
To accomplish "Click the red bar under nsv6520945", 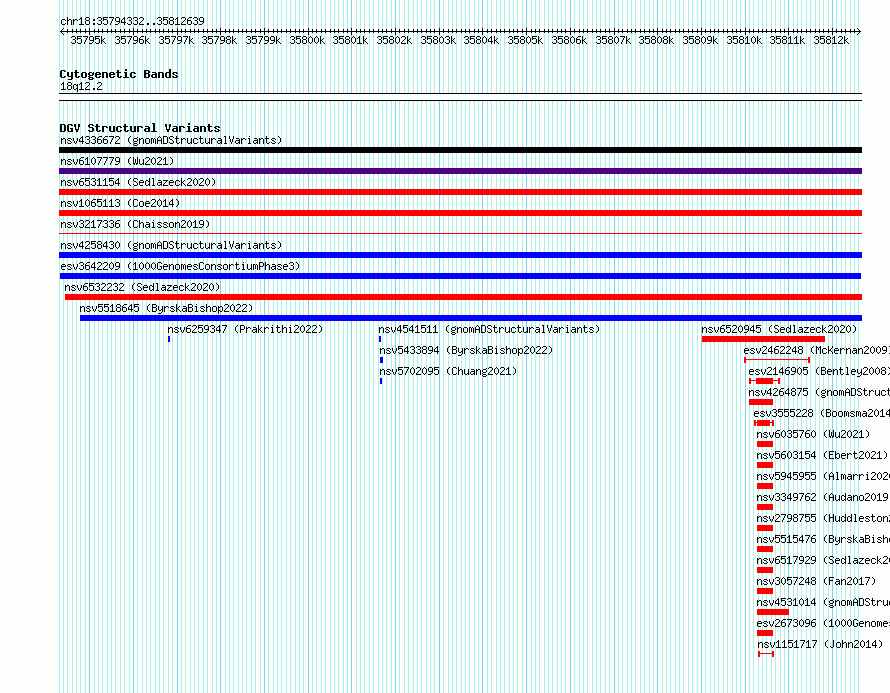I will pos(763,339).
